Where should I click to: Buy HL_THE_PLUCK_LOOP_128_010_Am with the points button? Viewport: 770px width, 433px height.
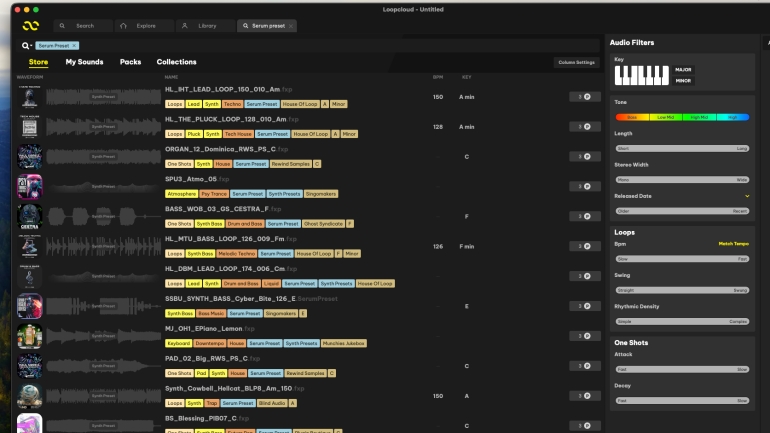coord(583,127)
